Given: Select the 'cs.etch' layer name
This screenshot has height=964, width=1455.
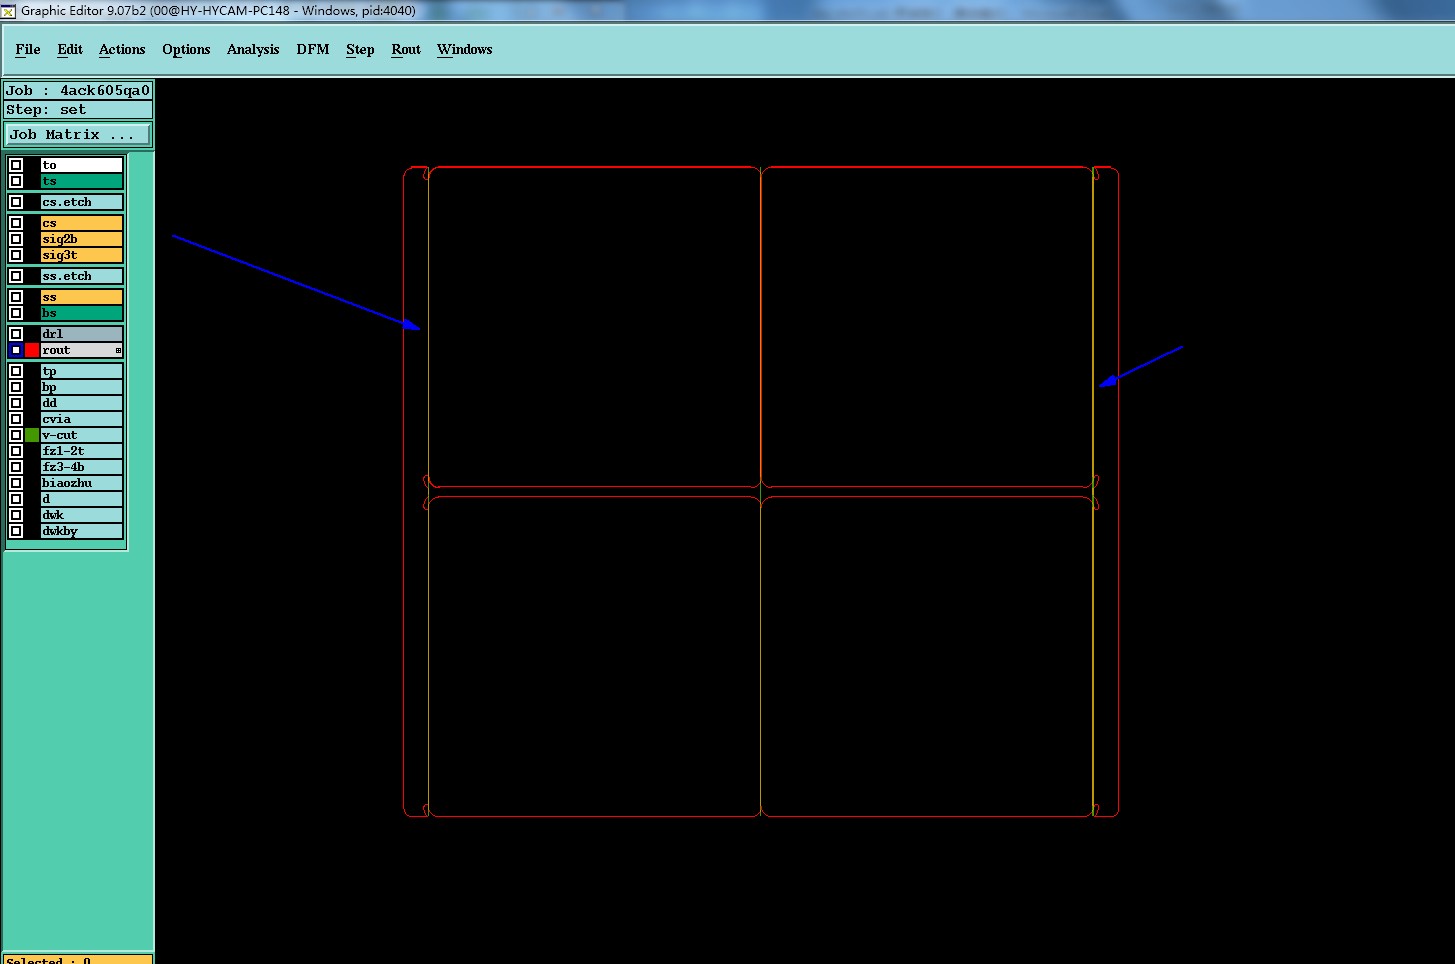Looking at the screenshot, I should click(82, 202).
